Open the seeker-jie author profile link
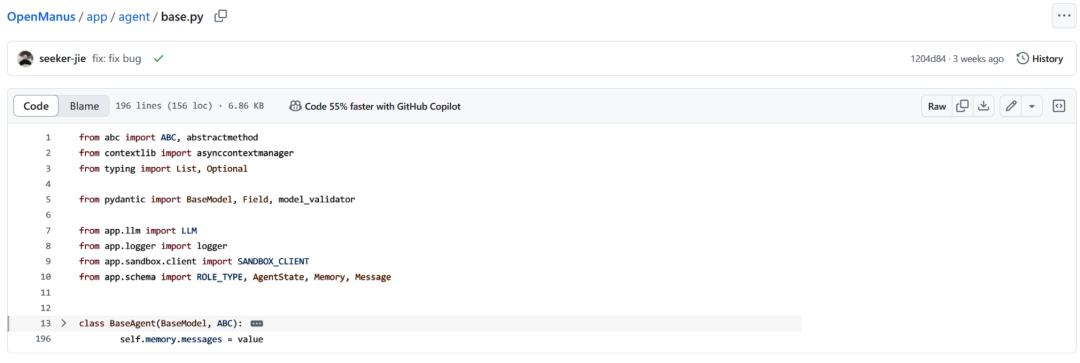1080x363 pixels. (63, 59)
